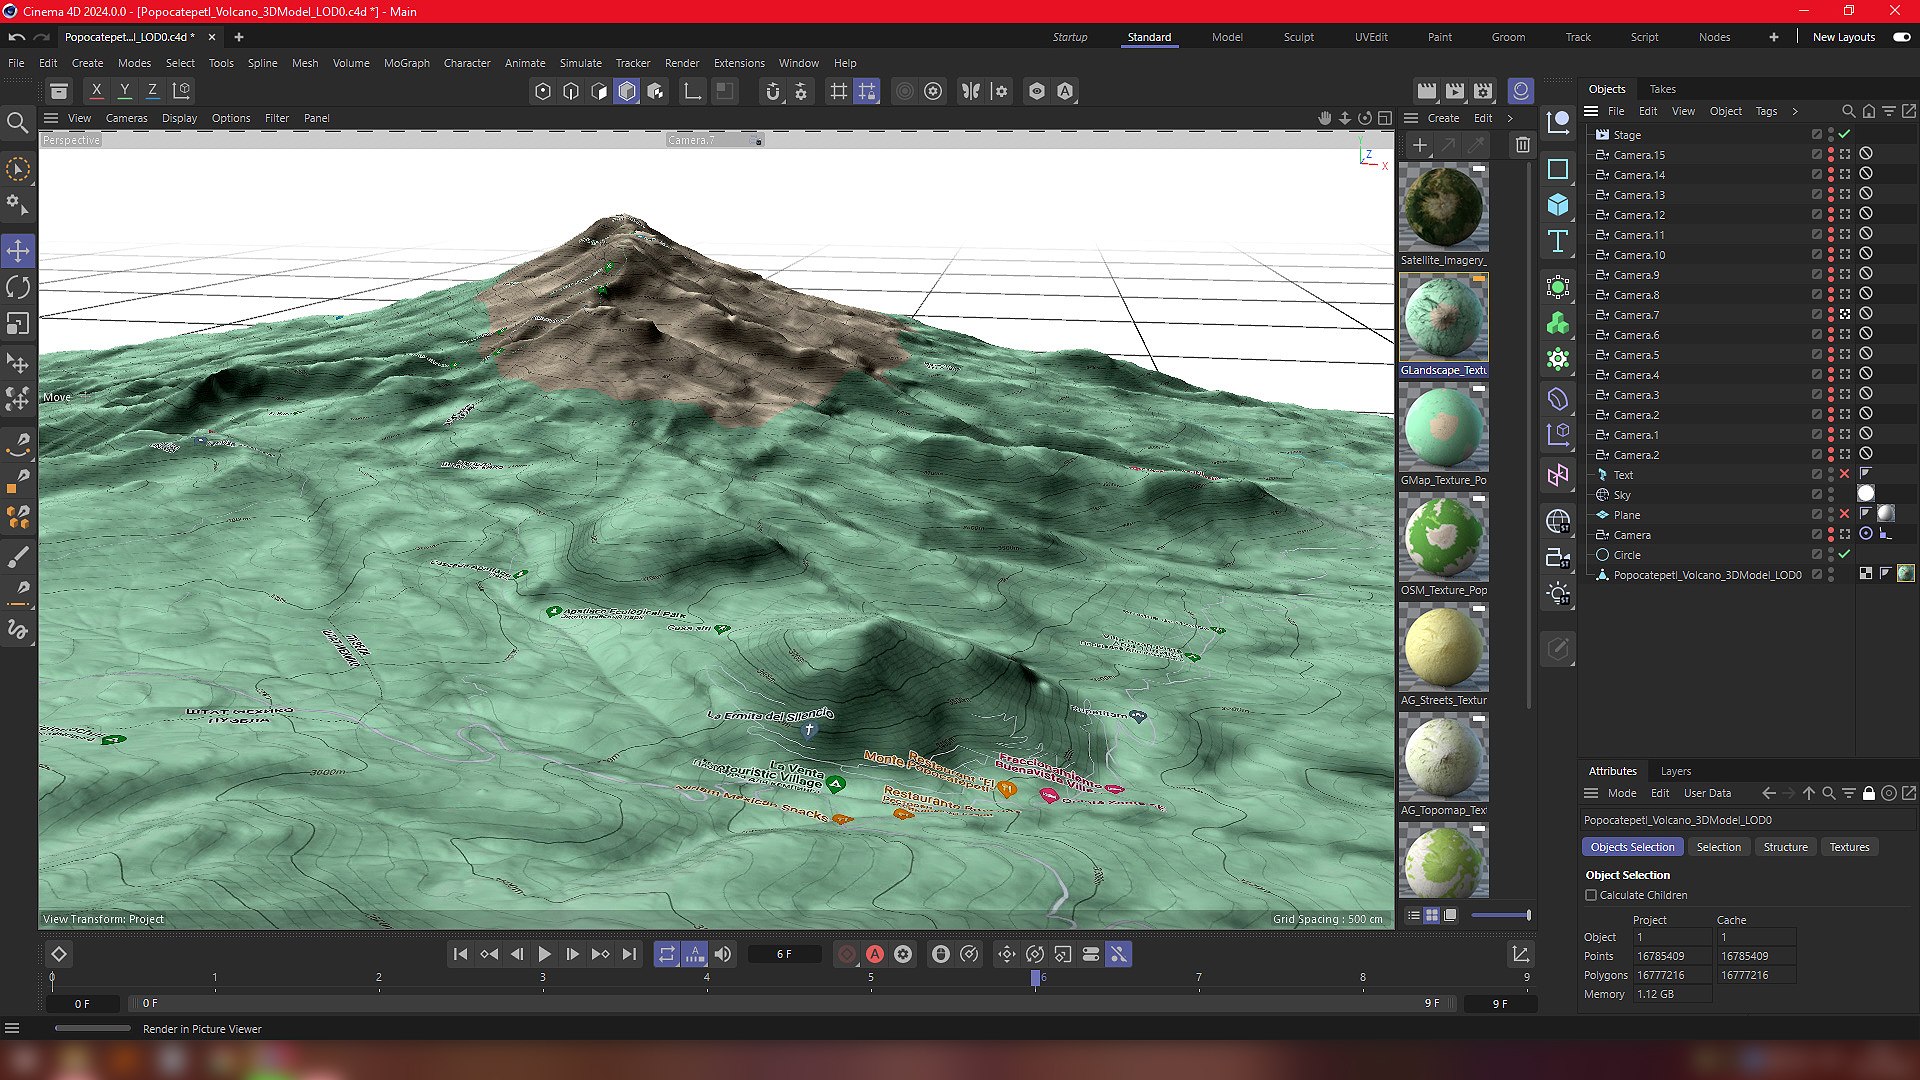
Task: Open Material Manager hamburger menu
Action: click(1411, 118)
